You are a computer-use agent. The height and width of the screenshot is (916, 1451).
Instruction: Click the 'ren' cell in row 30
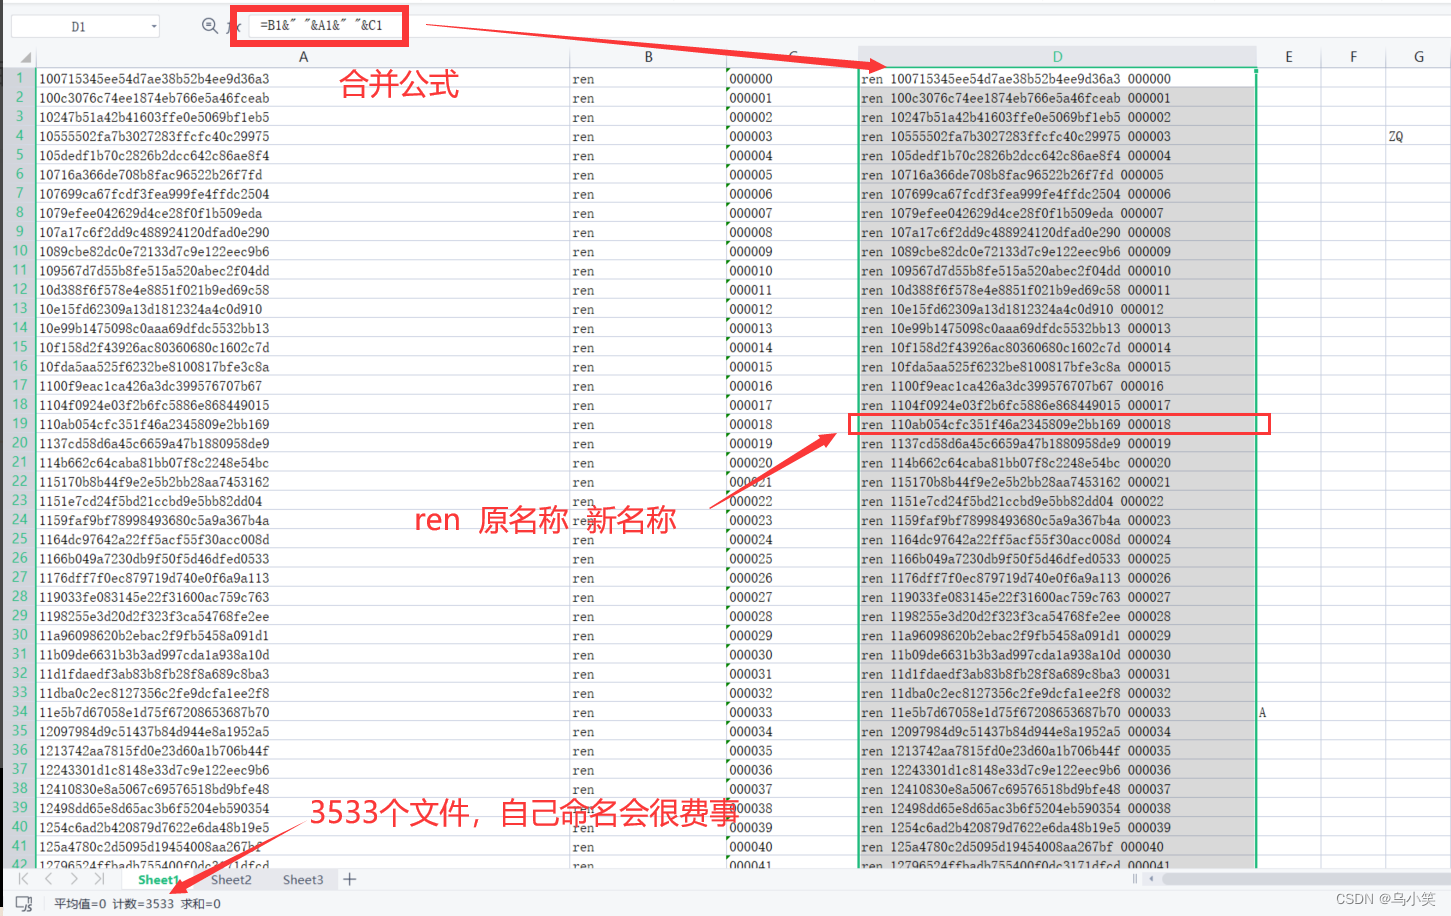648,635
